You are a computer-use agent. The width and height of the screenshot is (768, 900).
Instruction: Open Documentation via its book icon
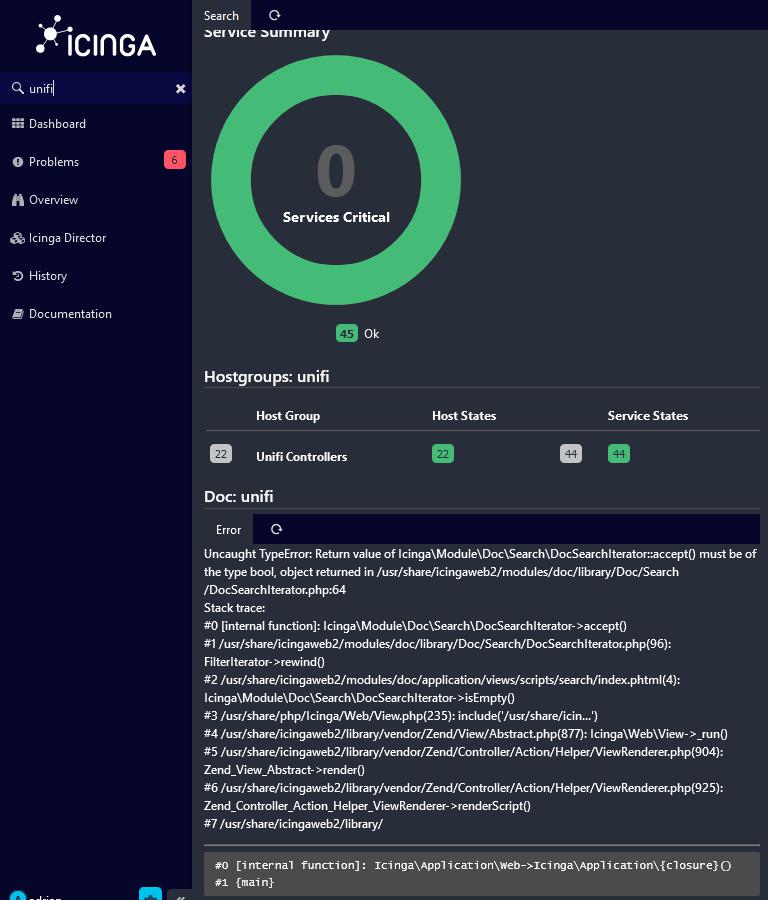[x=18, y=313]
